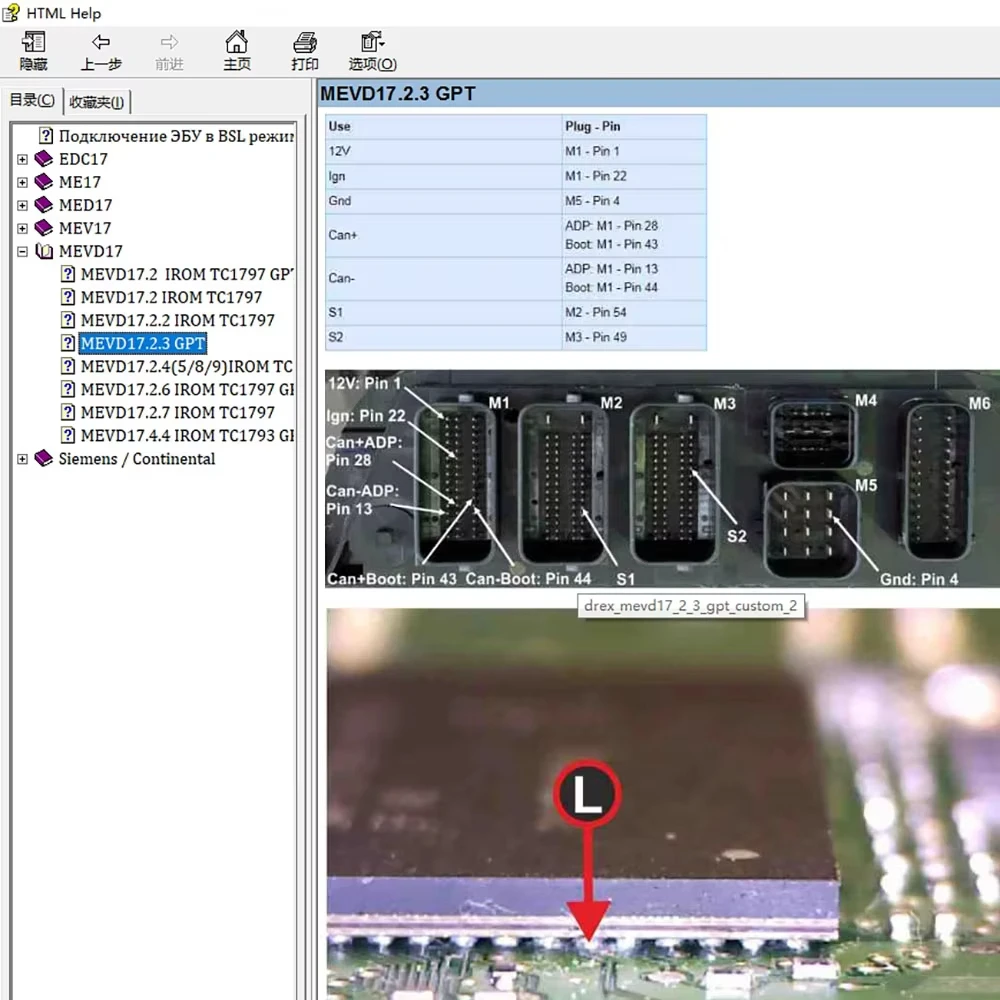Expand the MED17 tree node
Viewport: 1000px width, 1000px height.
[x=22, y=205]
